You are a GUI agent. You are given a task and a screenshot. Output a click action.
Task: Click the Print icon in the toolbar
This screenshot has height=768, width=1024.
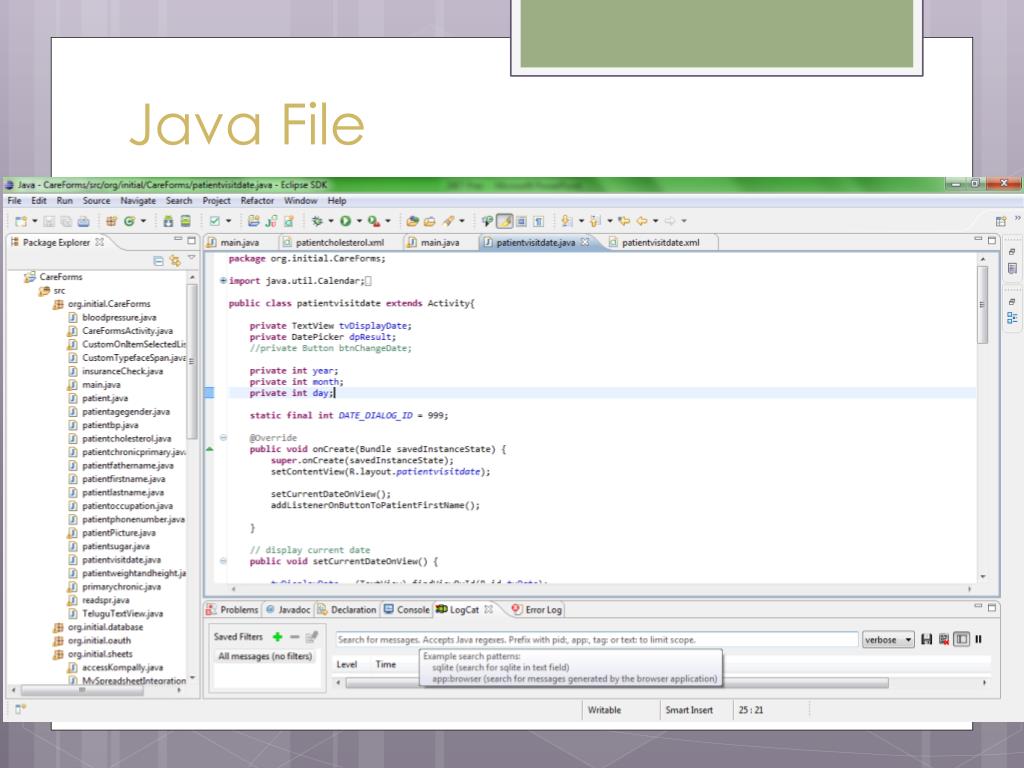click(84, 220)
